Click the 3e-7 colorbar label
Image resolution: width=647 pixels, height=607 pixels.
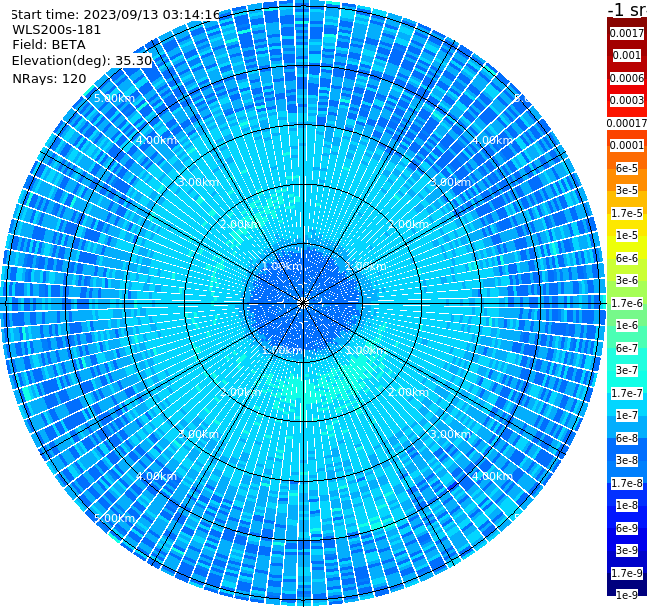627,370
